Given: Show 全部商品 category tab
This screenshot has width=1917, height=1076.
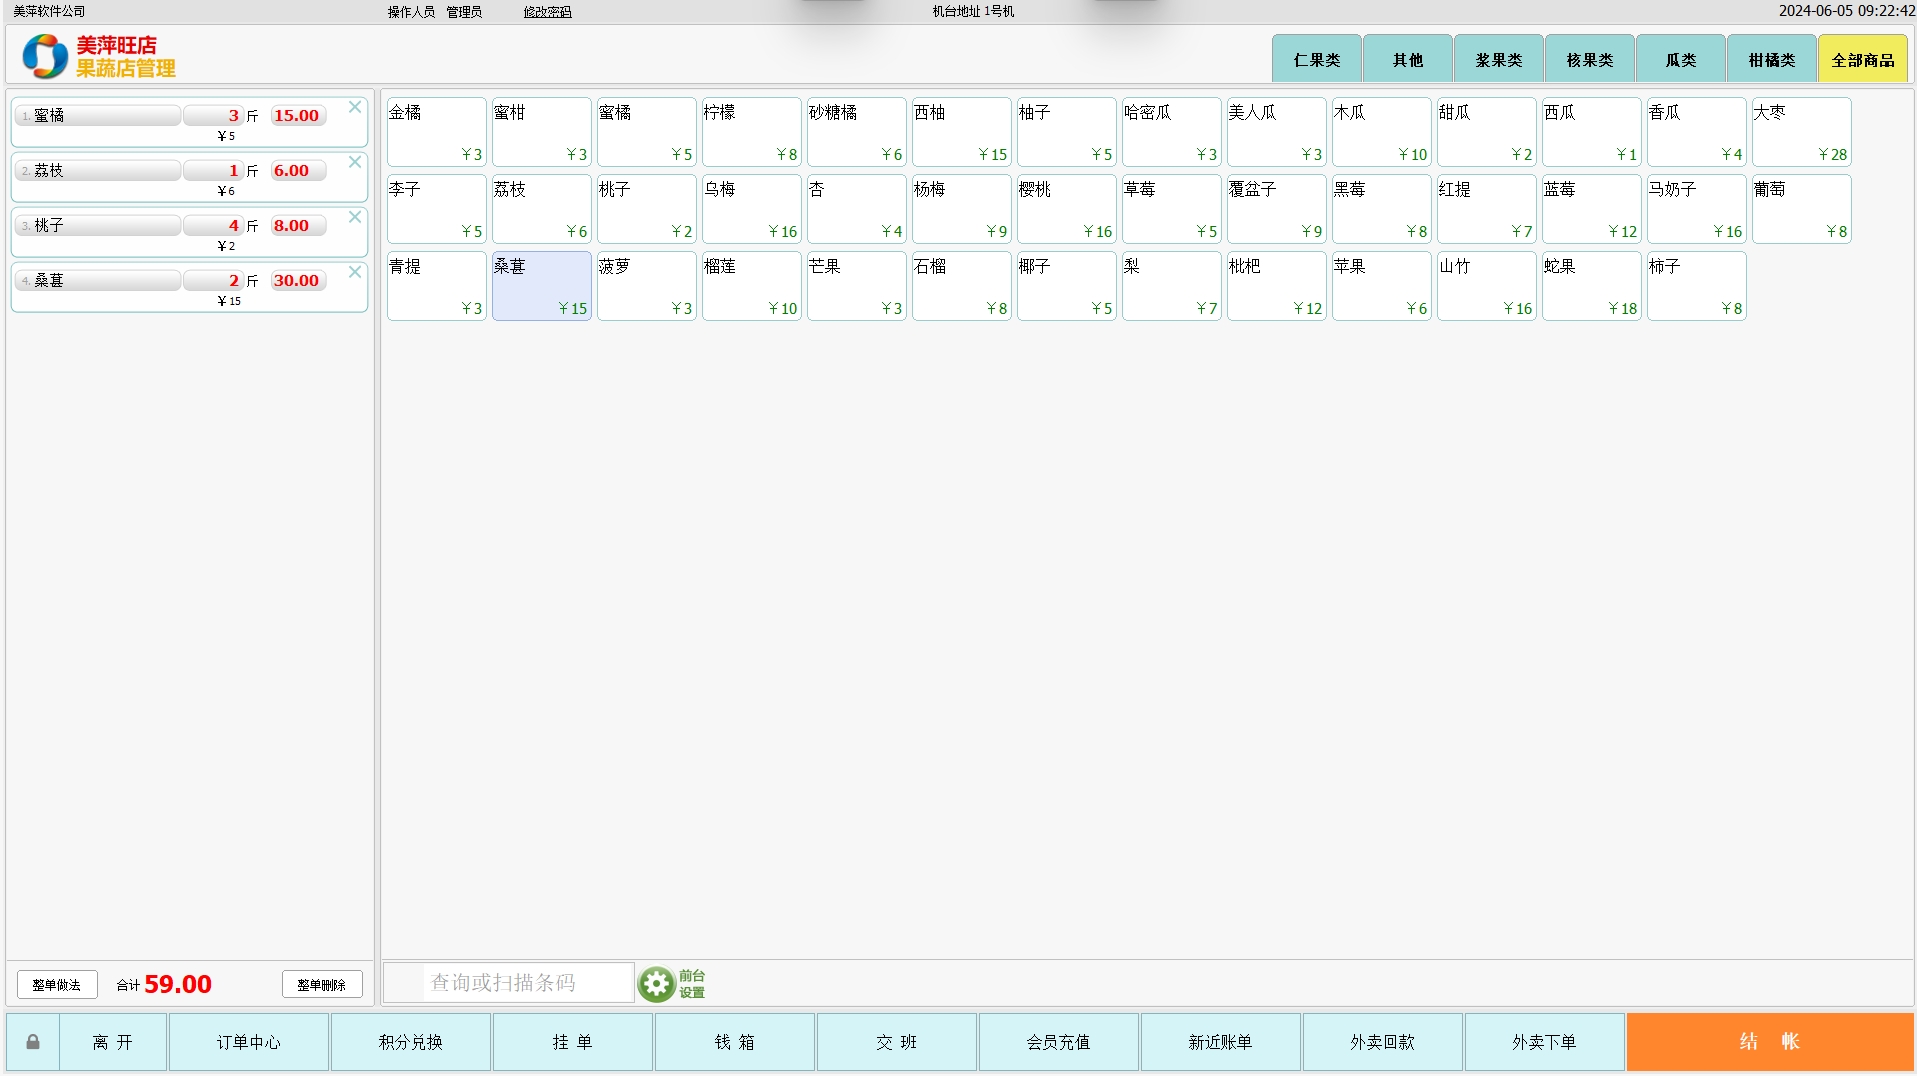Looking at the screenshot, I should [x=1862, y=60].
